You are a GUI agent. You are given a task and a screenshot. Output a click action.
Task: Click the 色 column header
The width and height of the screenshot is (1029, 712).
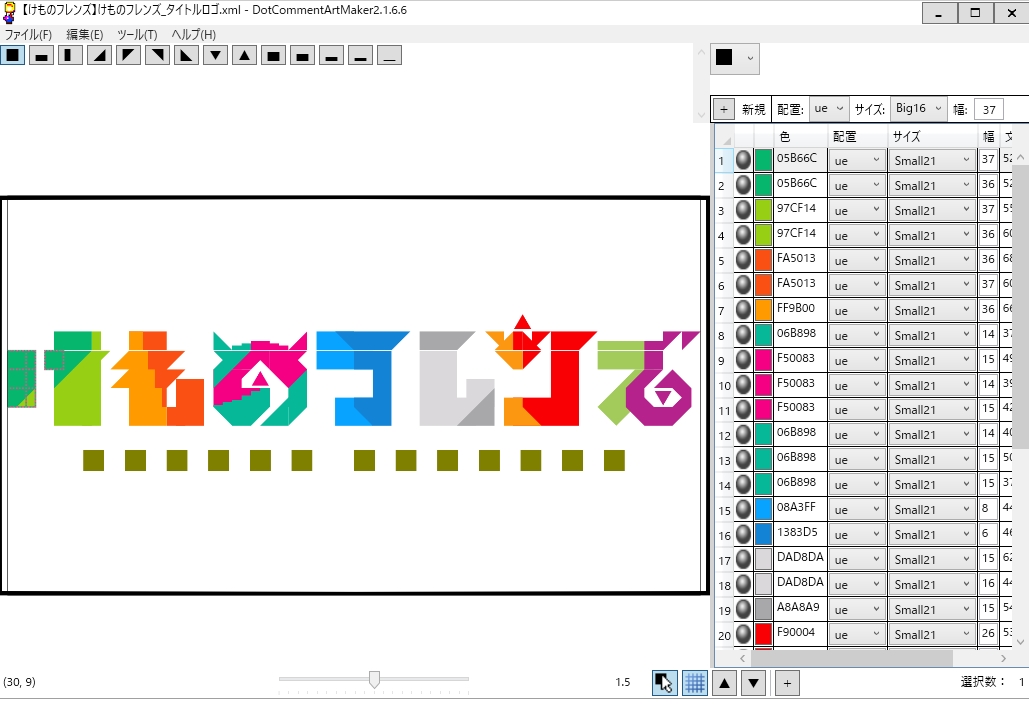click(800, 136)
